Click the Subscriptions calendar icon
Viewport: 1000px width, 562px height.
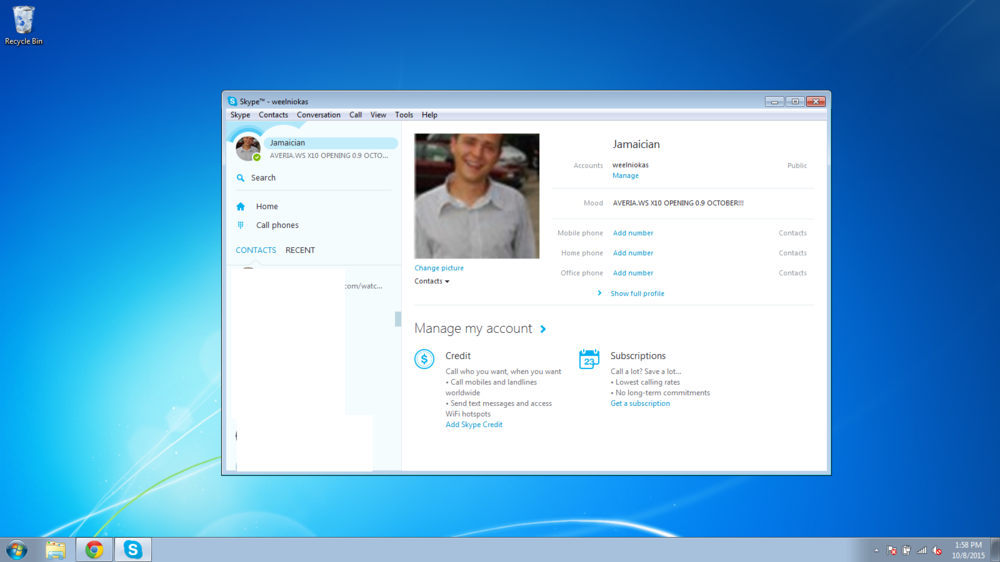pos(589,359)
